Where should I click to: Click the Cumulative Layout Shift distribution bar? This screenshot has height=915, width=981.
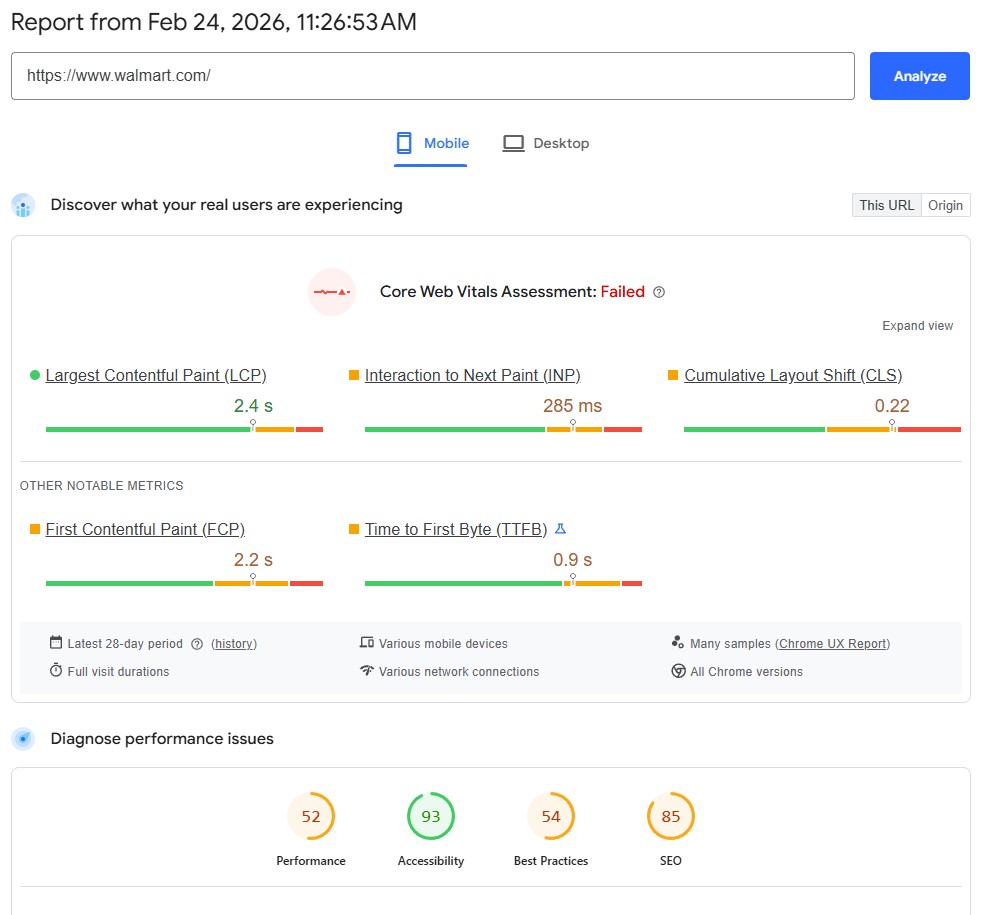pyautogui.click(x=822, y=429)
